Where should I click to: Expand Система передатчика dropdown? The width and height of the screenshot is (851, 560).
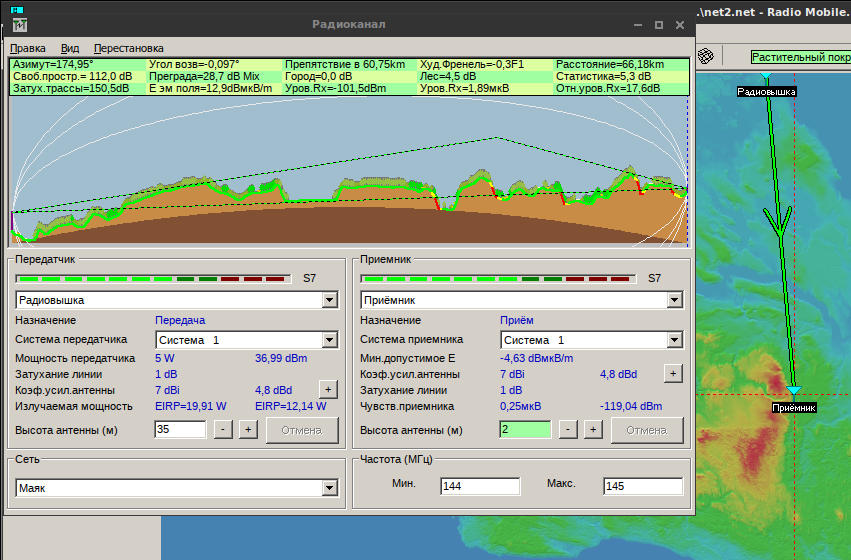(329, 340)
